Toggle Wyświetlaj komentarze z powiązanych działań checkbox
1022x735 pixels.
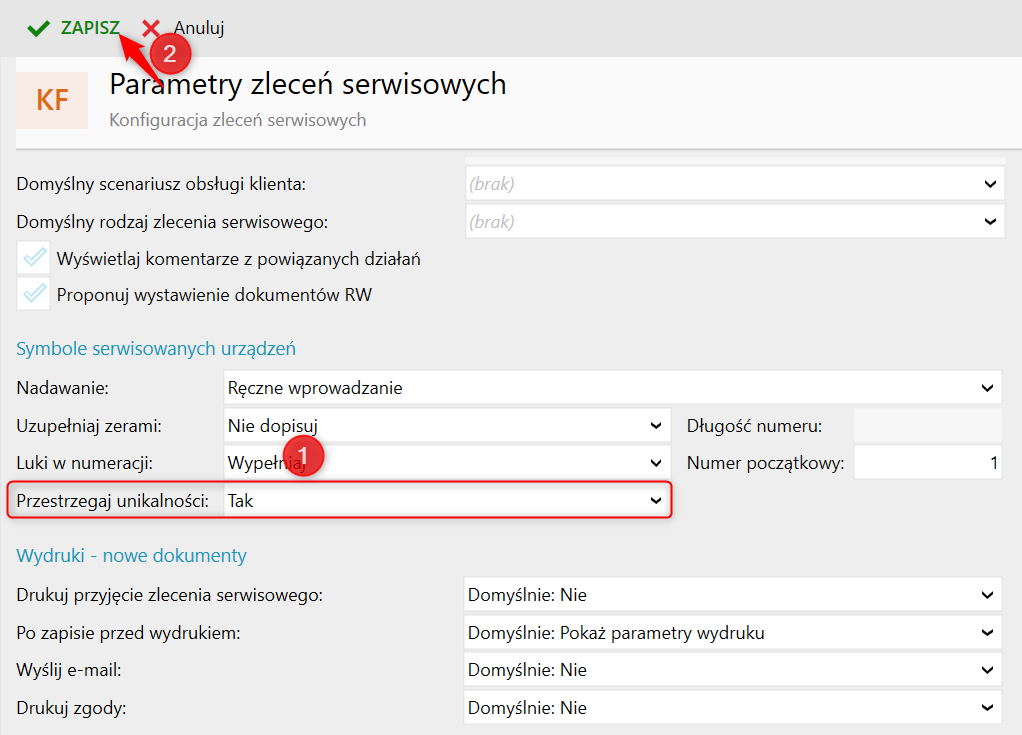click(x=34, y=258)
